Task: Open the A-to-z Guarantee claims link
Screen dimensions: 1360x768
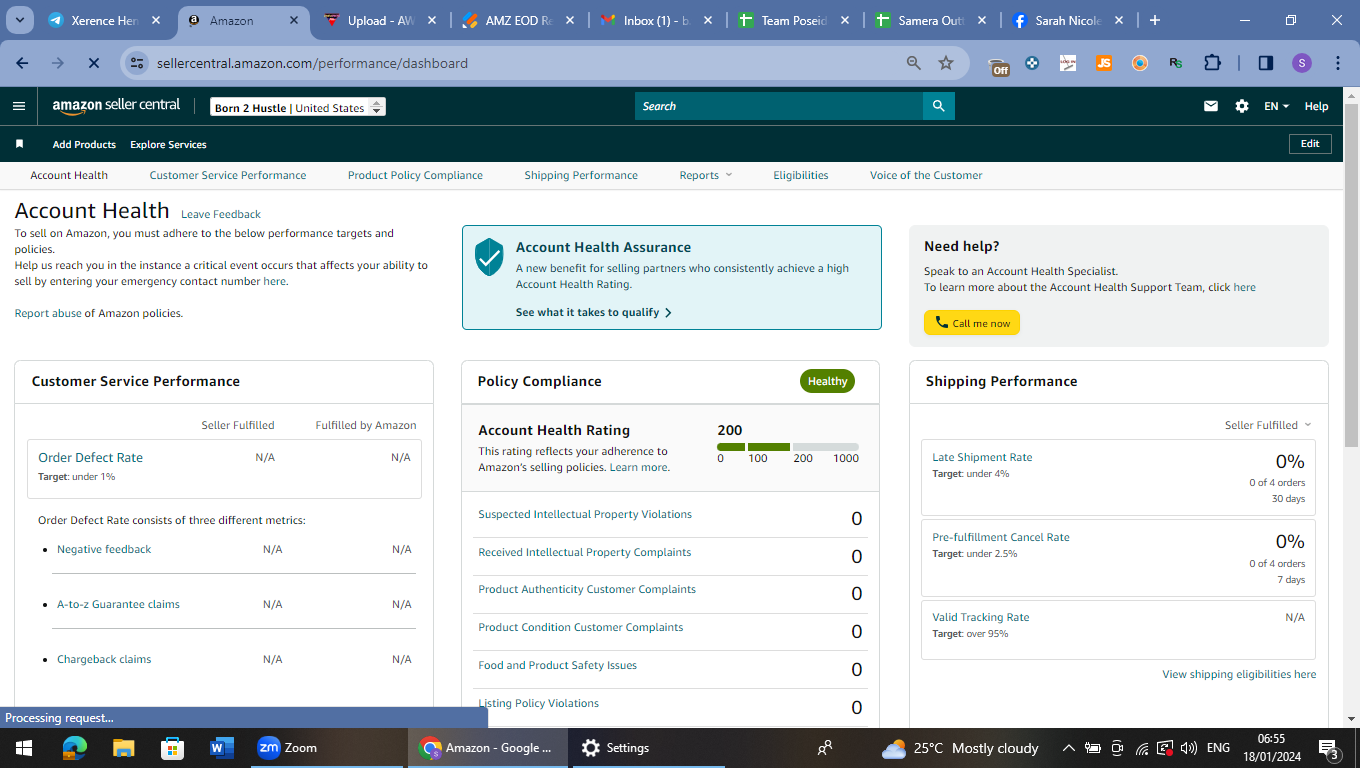Action: [118, 604]
